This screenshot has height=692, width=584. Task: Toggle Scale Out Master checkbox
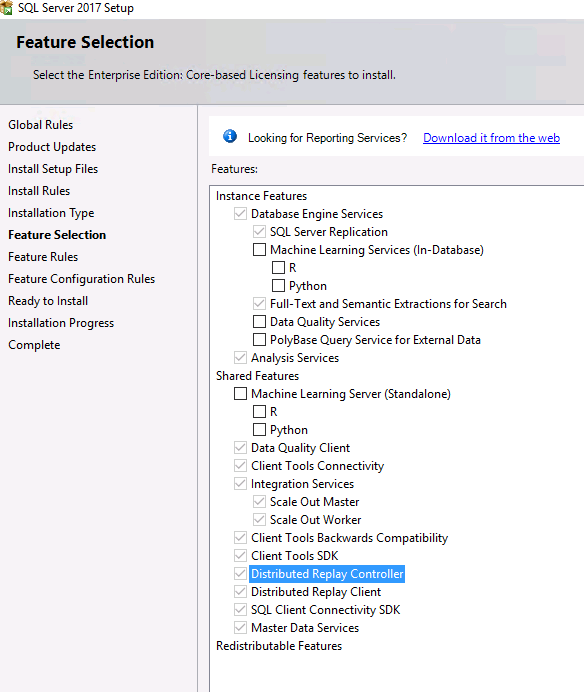pos(259,502)
